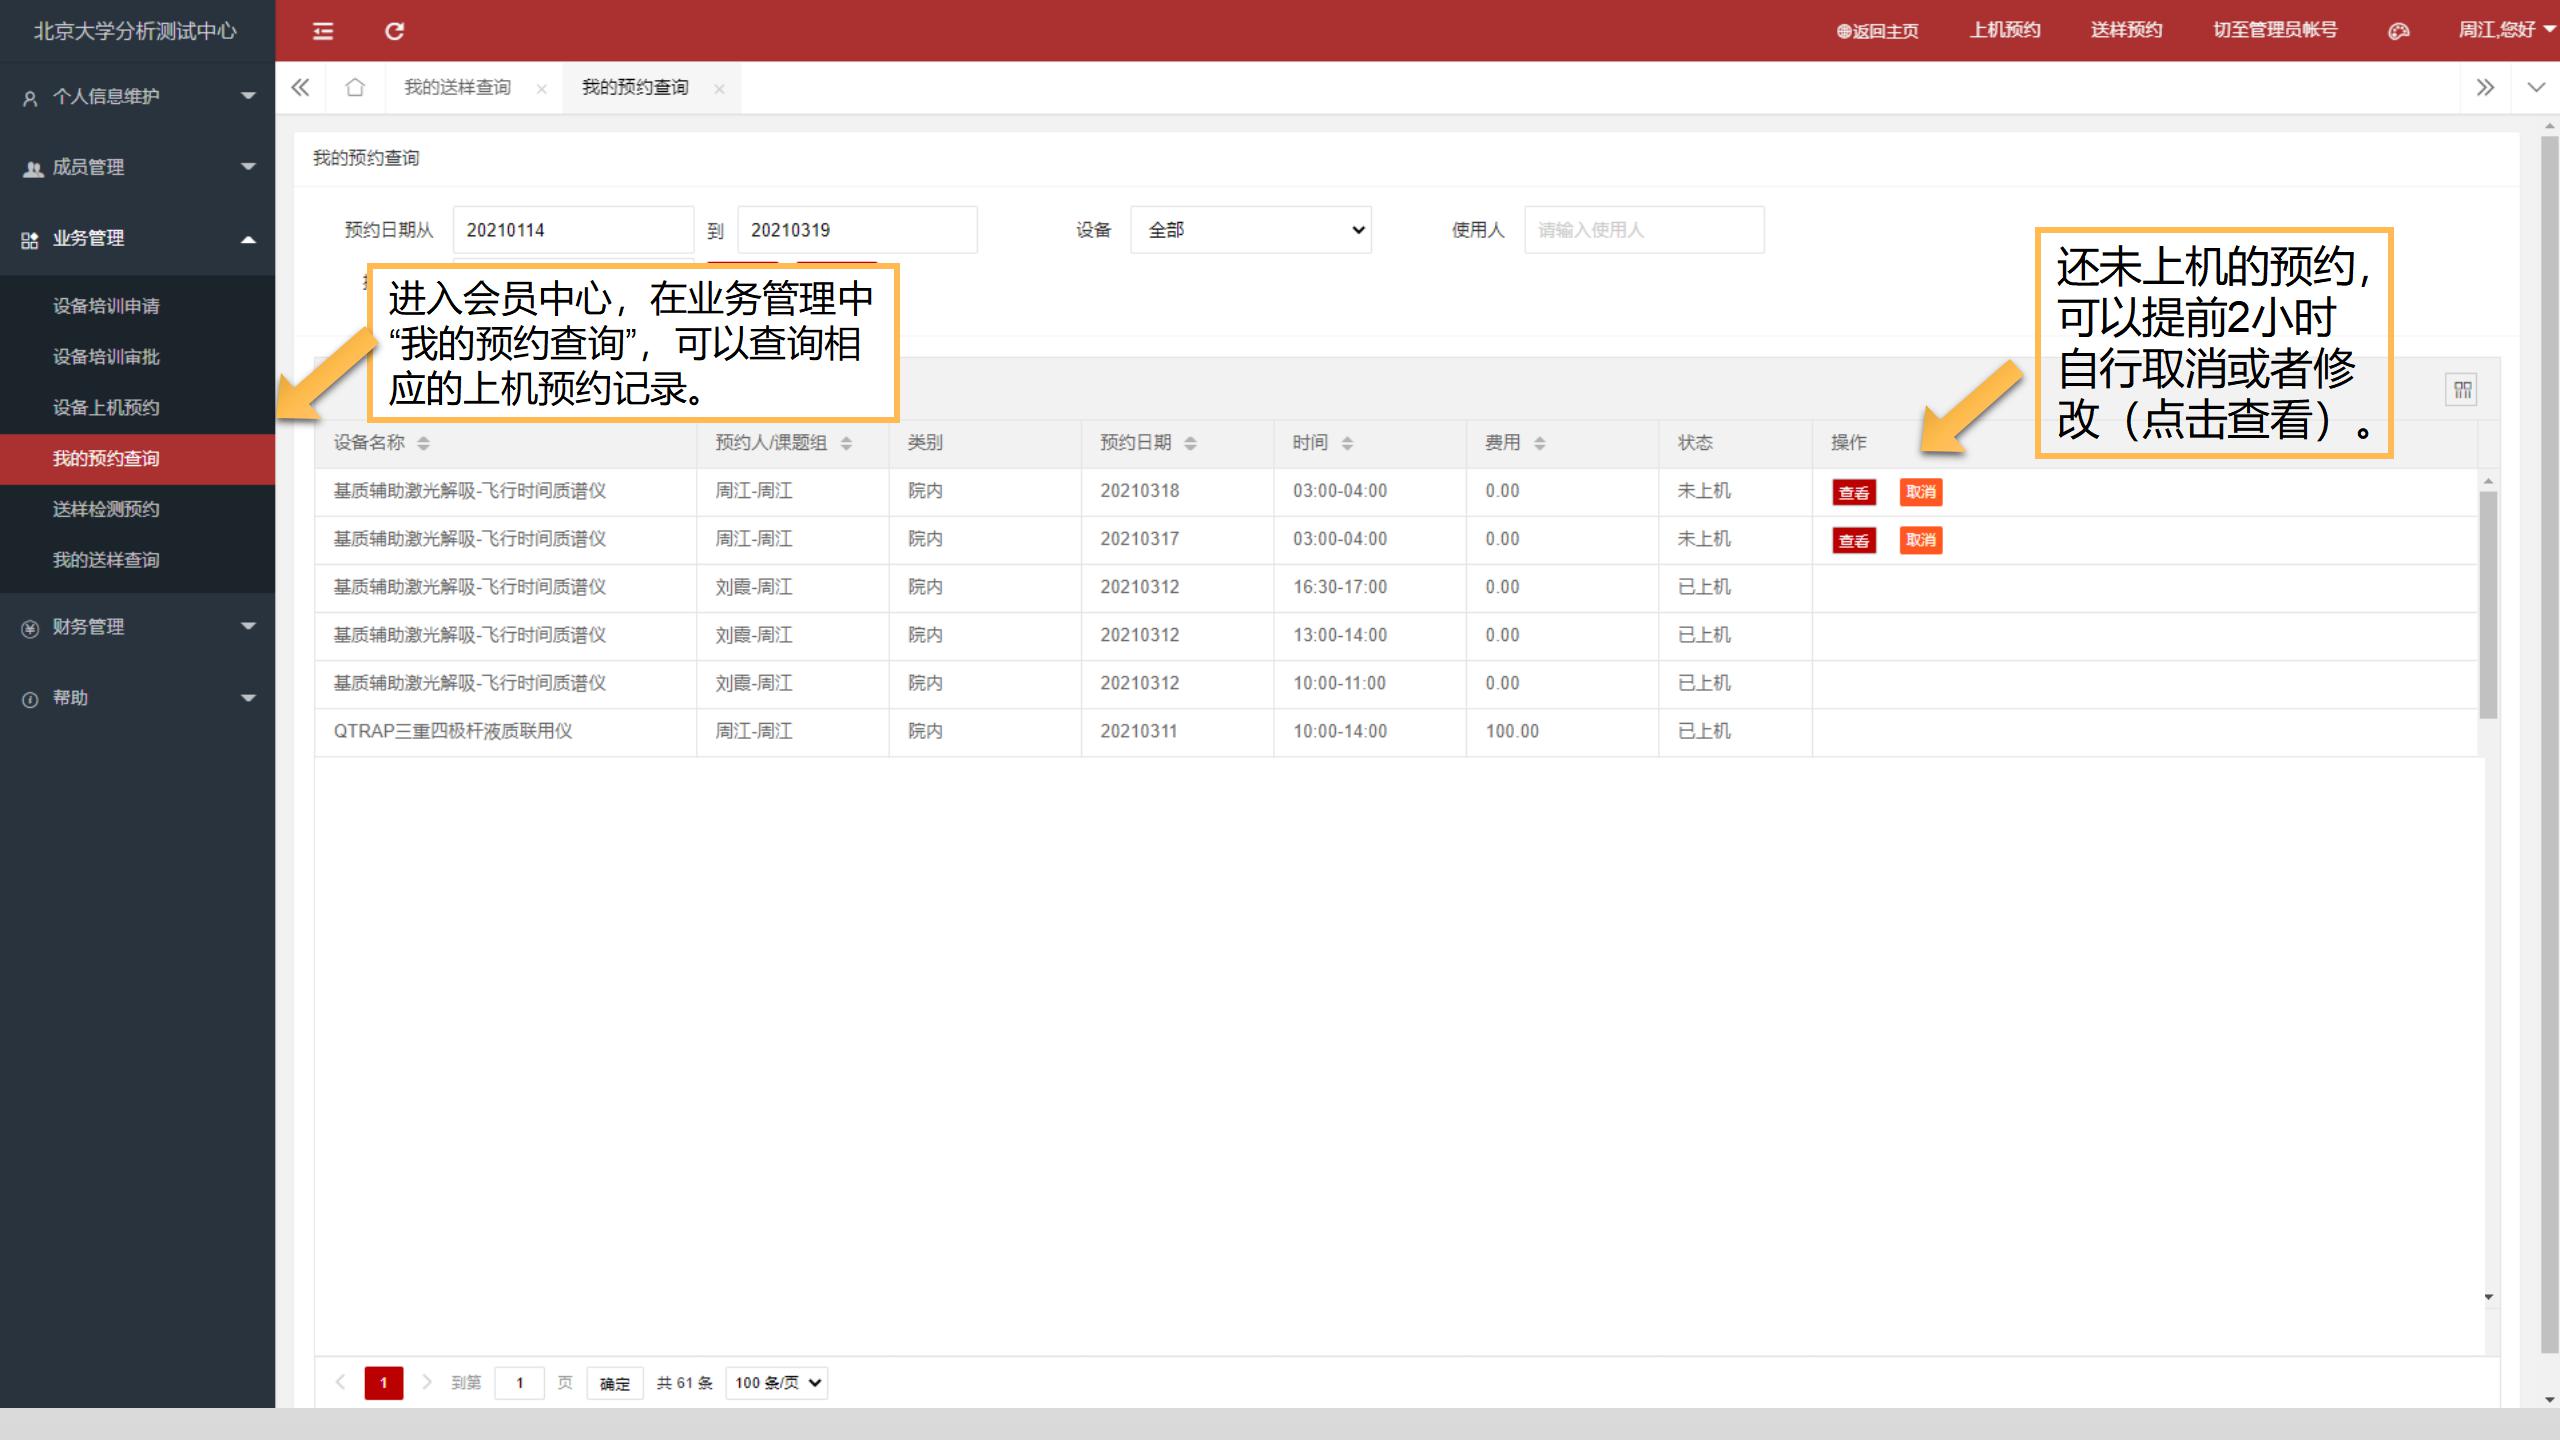Image resolution: width=2560 pixels, height=1440 pixels.
Task: Go to home tab icon
Action: [354, 88]
